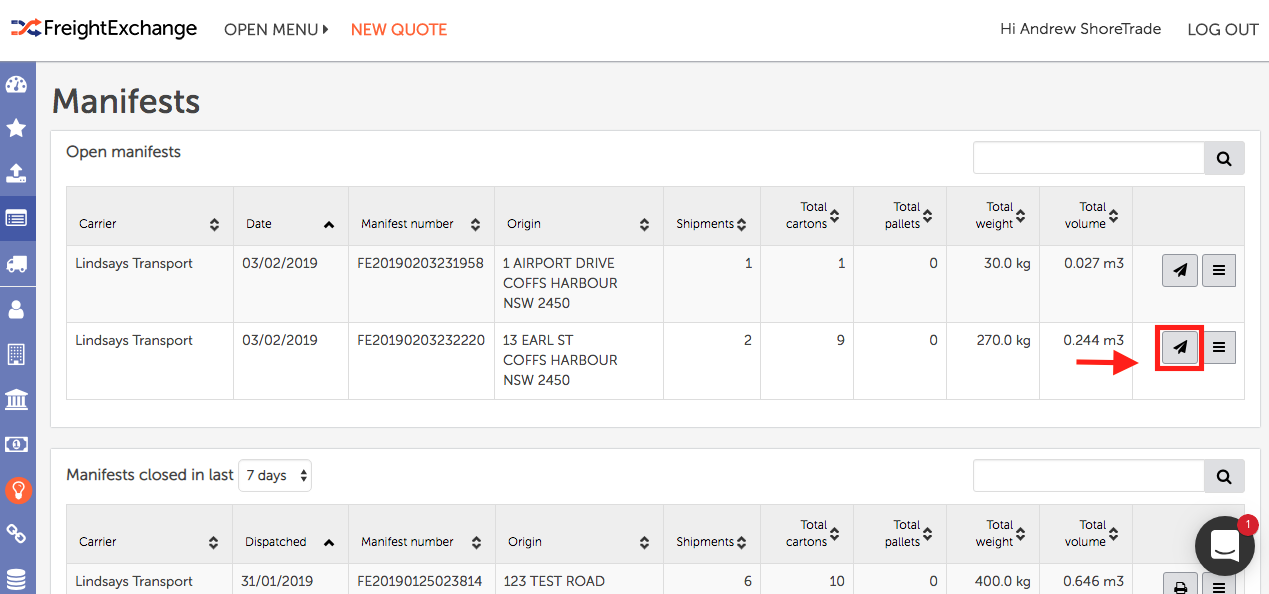Select the upload tray icon in sidebar
The width and height of the screenshot is (1269, 594).
click(16, 172)
